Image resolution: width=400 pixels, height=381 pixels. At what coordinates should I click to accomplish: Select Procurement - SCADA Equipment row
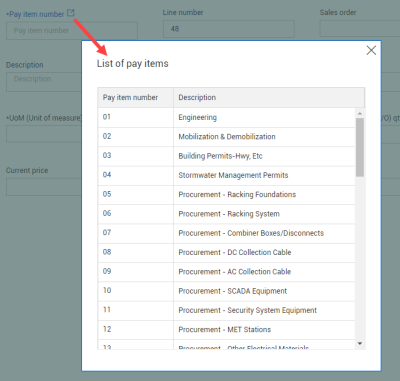click(x=226, y=291)
